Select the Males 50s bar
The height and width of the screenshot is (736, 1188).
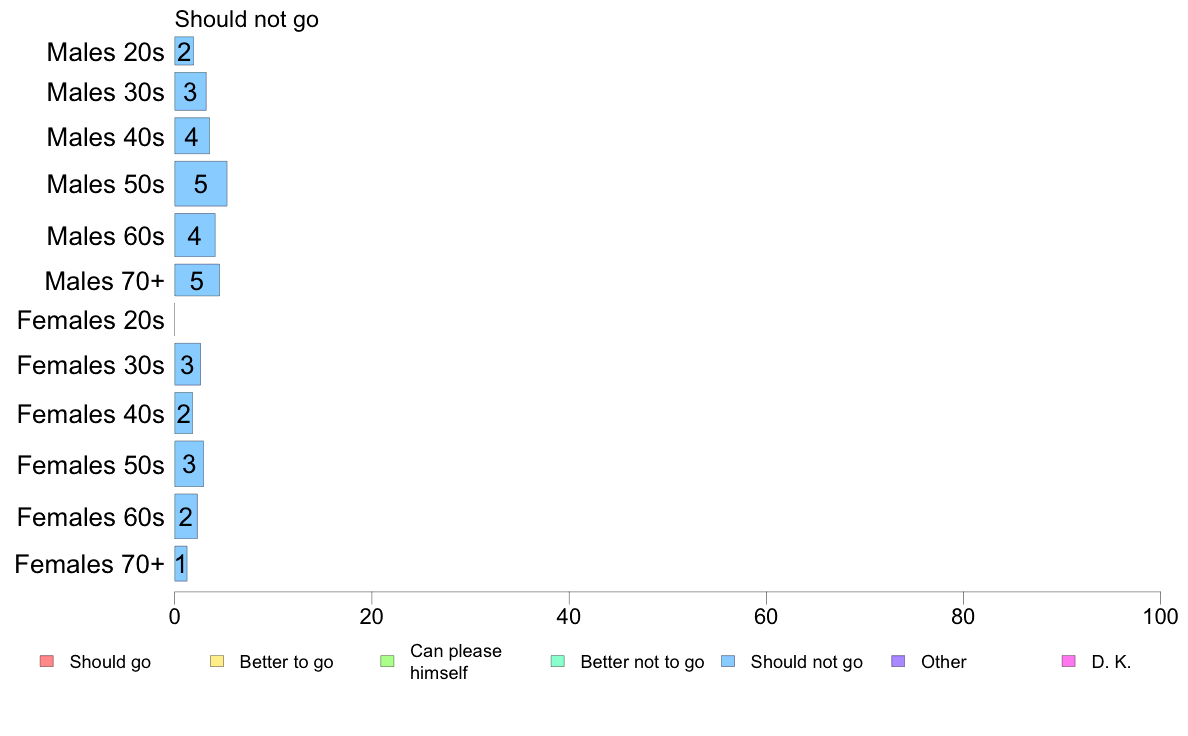click(201, 183)
